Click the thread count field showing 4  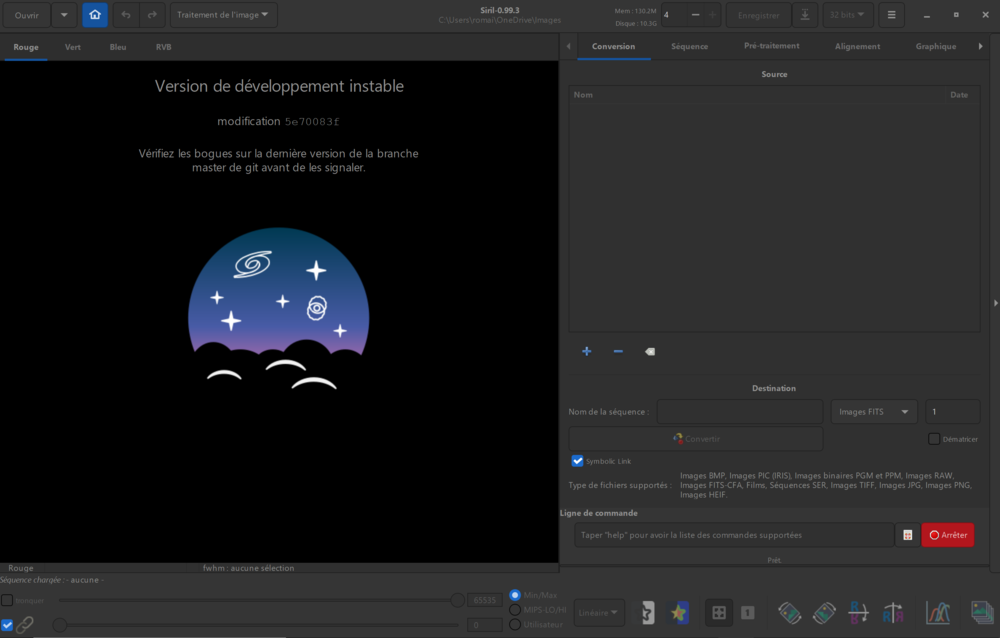(674, 15)
